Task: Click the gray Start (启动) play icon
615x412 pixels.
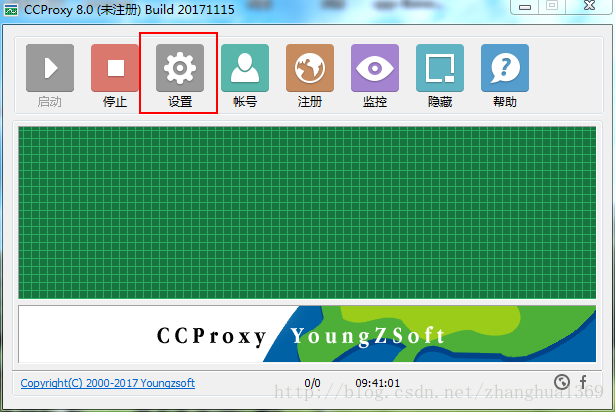Action: coord(50,68)
